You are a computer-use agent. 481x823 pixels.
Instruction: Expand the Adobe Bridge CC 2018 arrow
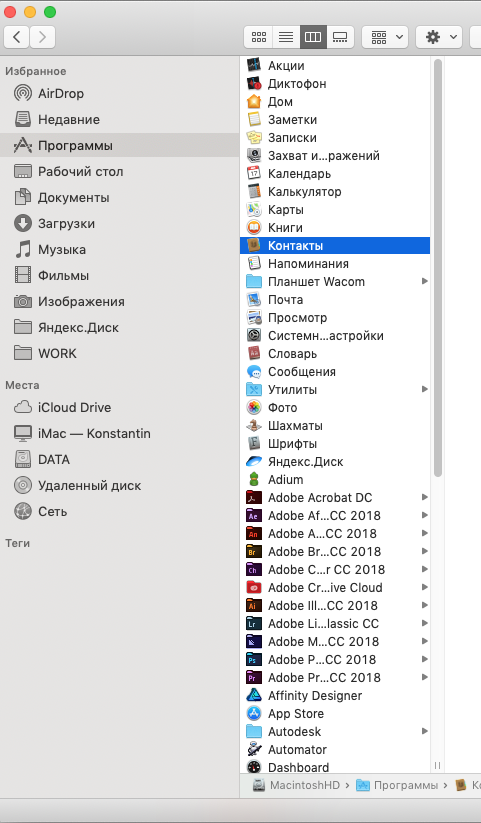[424, 551]
